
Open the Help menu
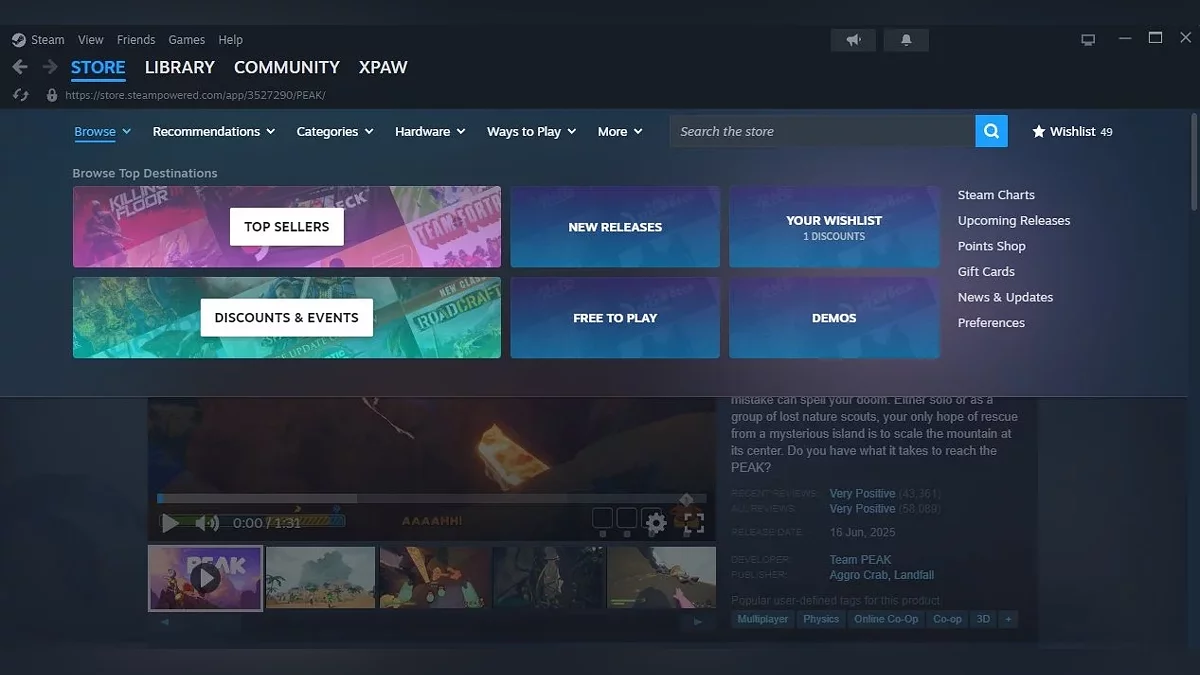pyautogui.click(x=231, y=40)
